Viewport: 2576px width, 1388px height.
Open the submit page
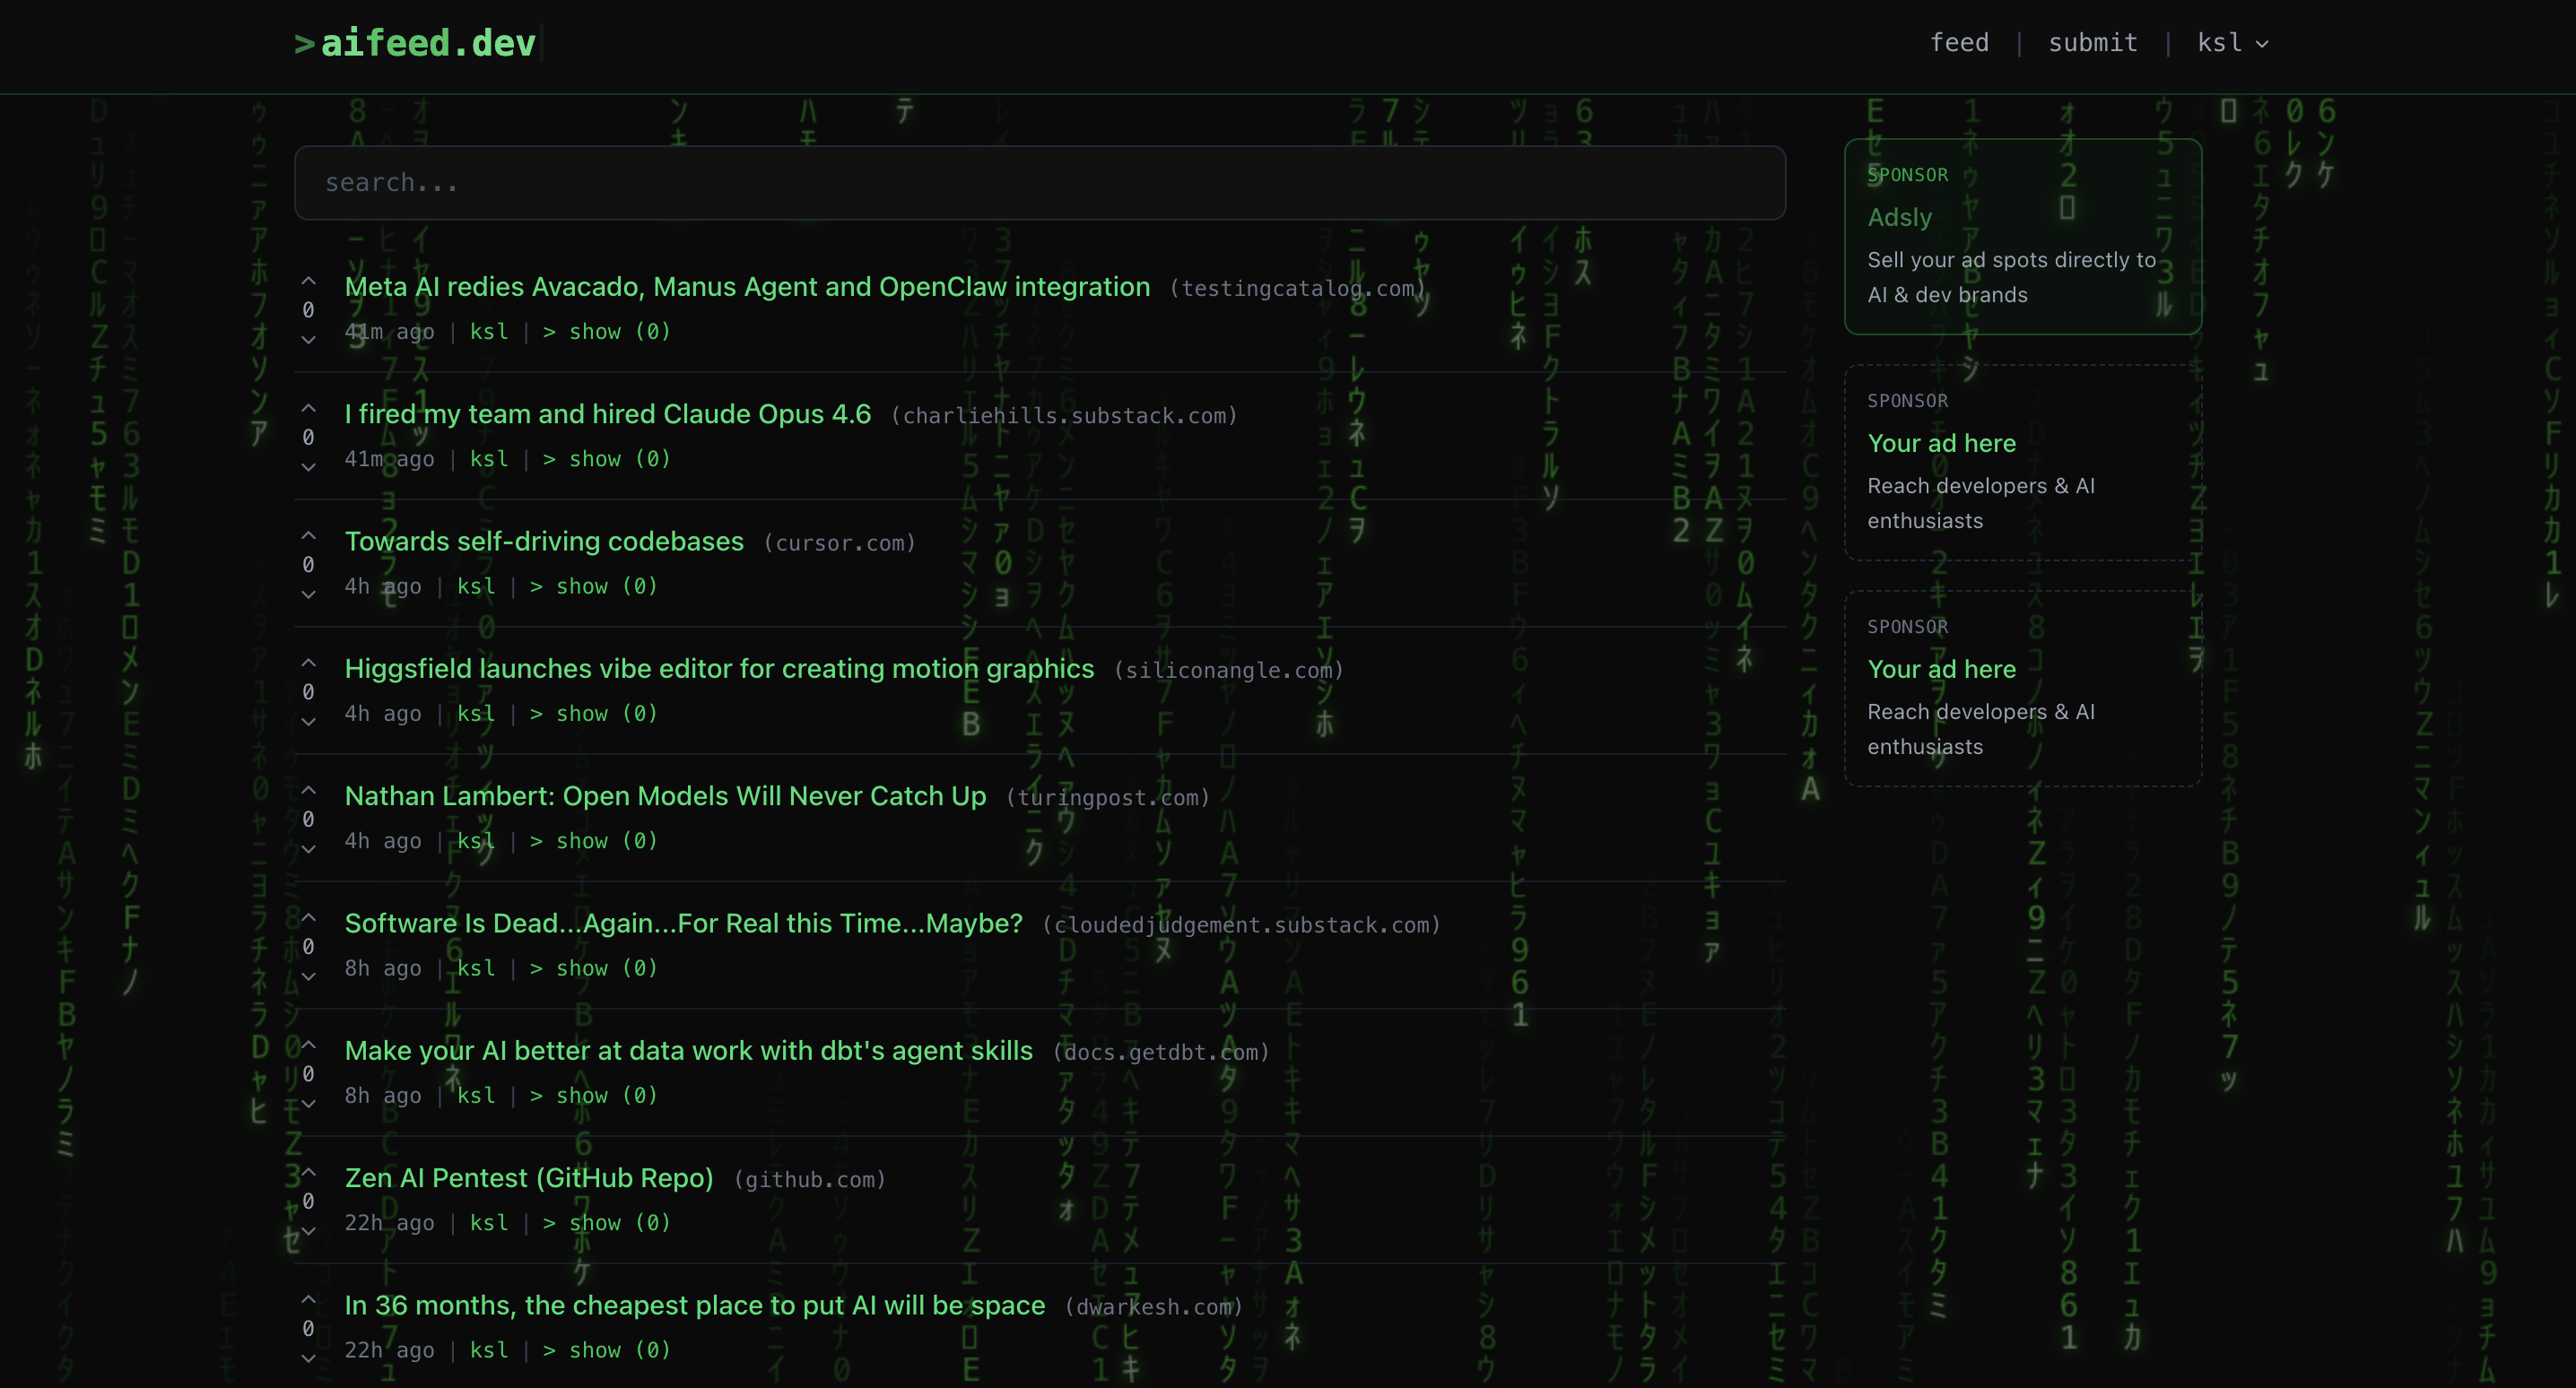click(x=2092, y=43)
